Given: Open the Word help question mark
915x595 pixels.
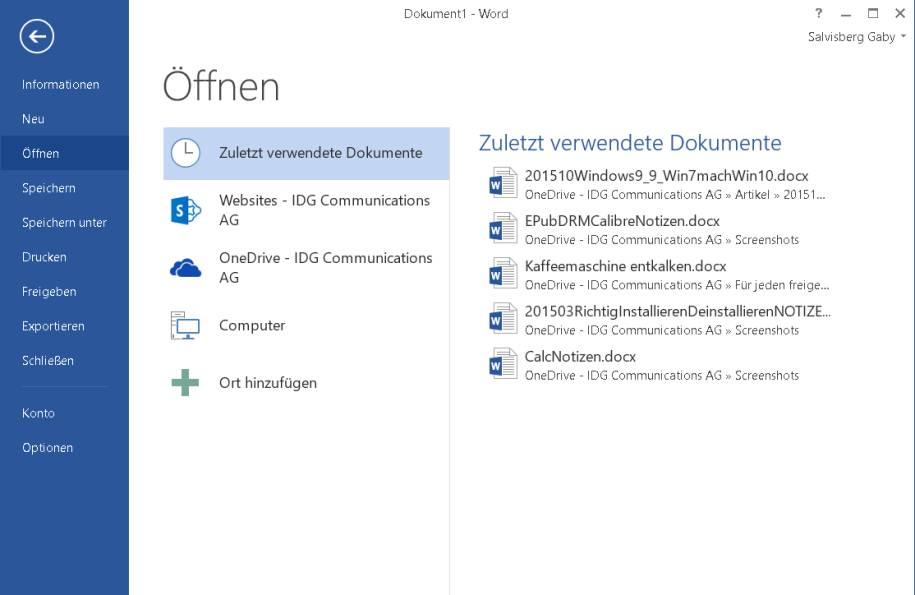Looking at the screenshot, I should pyautogui.click(x=819, y=14).
